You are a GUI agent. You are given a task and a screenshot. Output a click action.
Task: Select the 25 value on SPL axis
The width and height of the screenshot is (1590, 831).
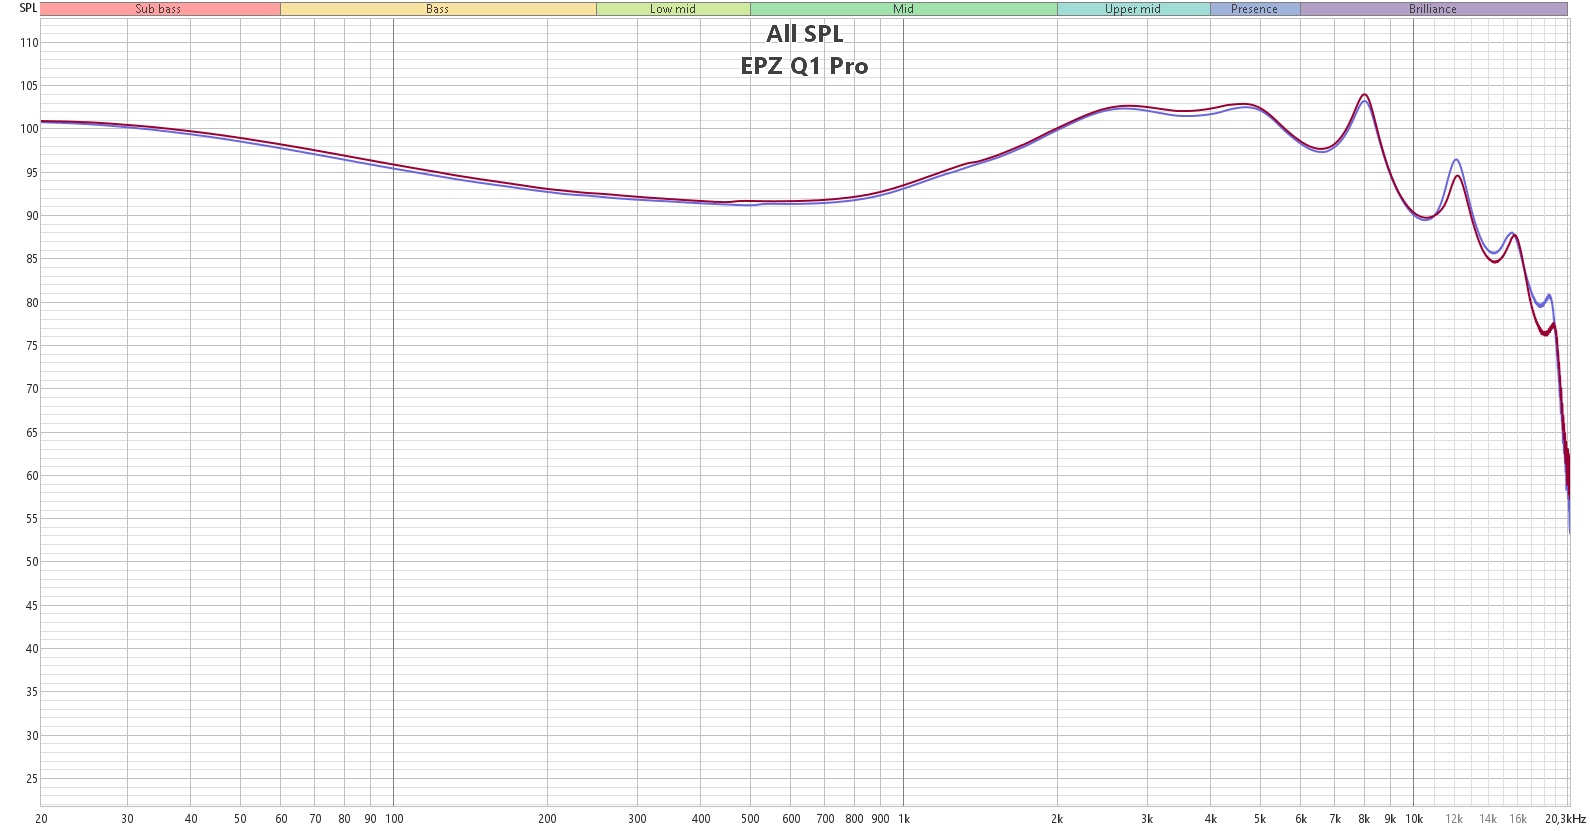tap(32, 779)
